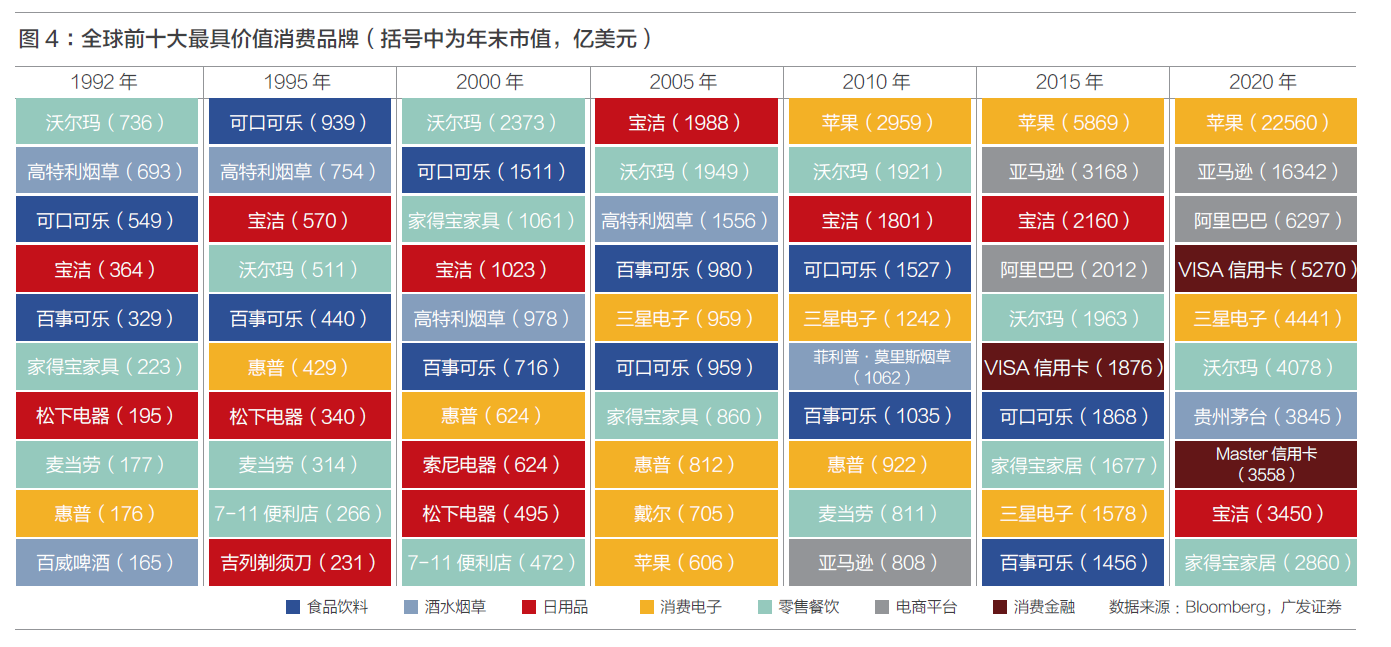Click the 日用品 red legend swatch
The width and height of the screenshot is (1391, 647).
tap(529, 607)
